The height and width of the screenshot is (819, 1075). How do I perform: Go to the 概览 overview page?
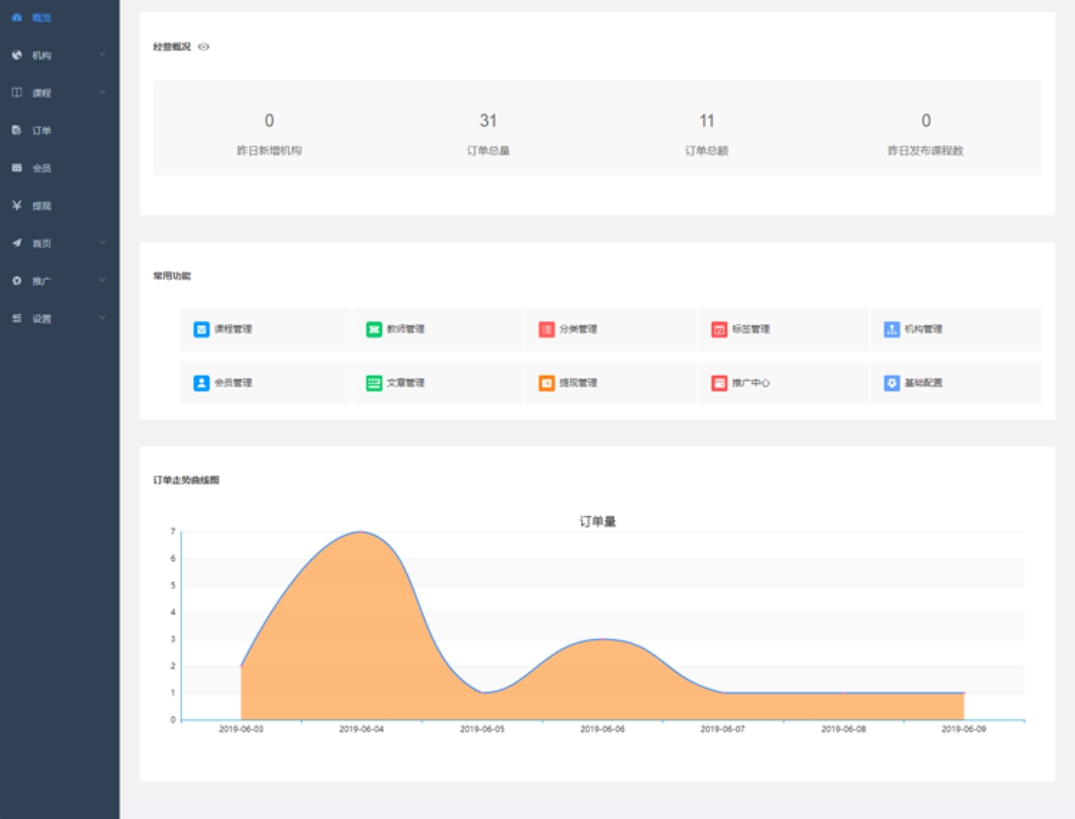(41, 18)
